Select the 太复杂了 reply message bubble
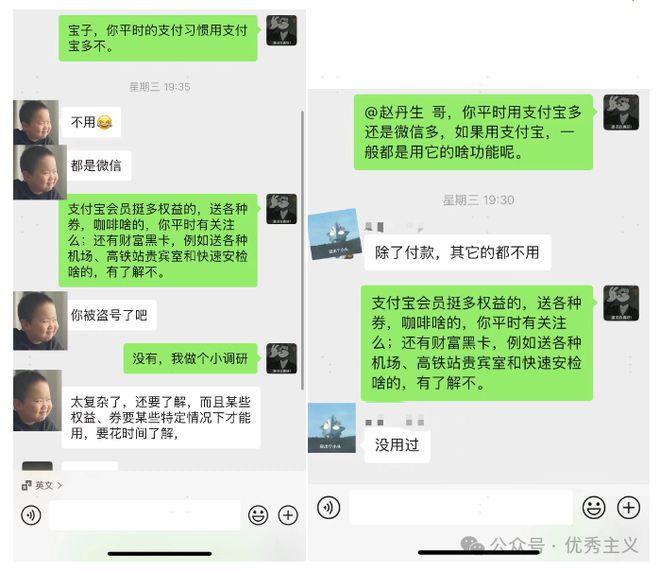Image resolution: width=660 pixels, height=572 pixels. pos(161,418)
